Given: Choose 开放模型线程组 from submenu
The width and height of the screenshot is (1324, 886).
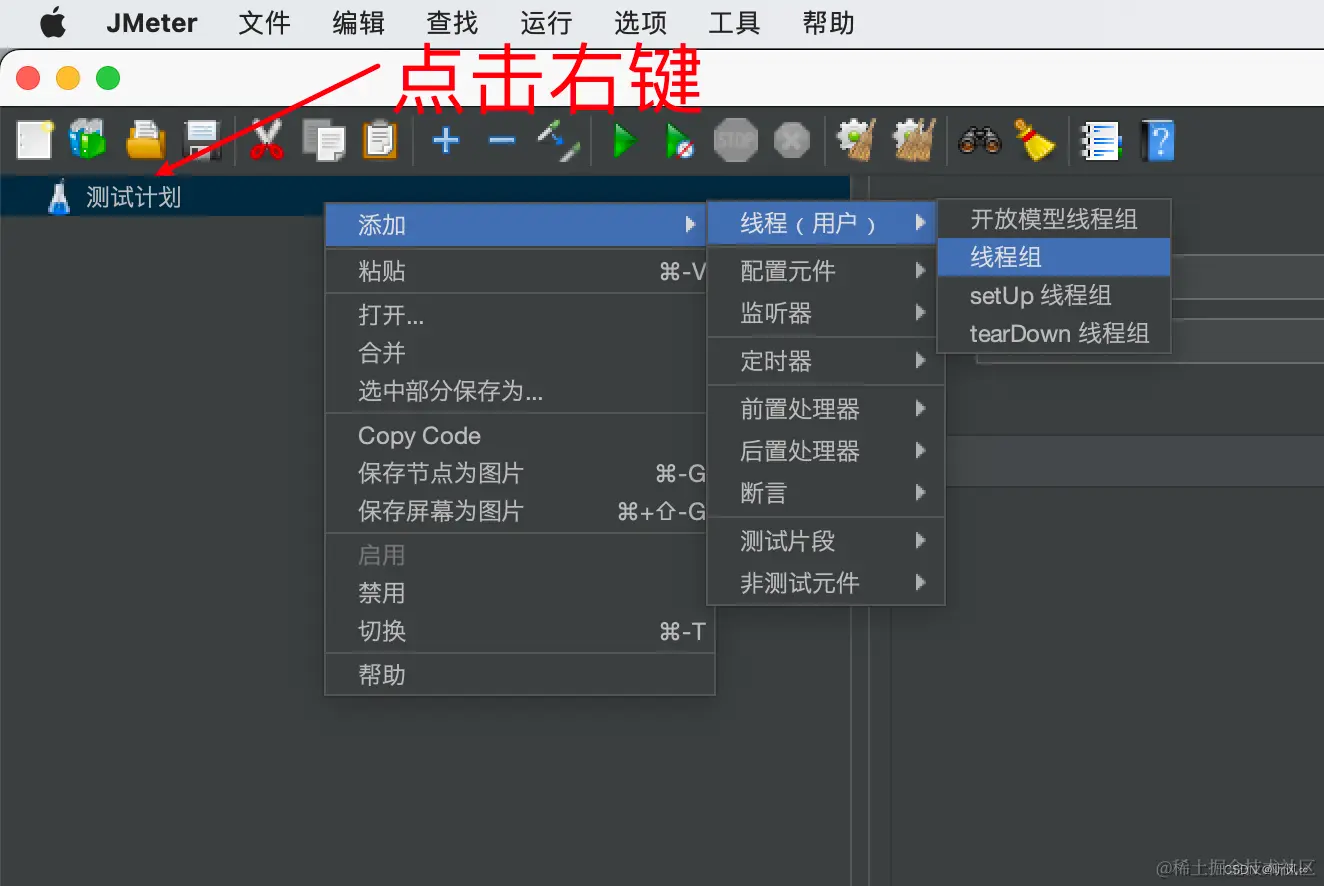Looking at the screenshot, I should (x=1054, y=219).
